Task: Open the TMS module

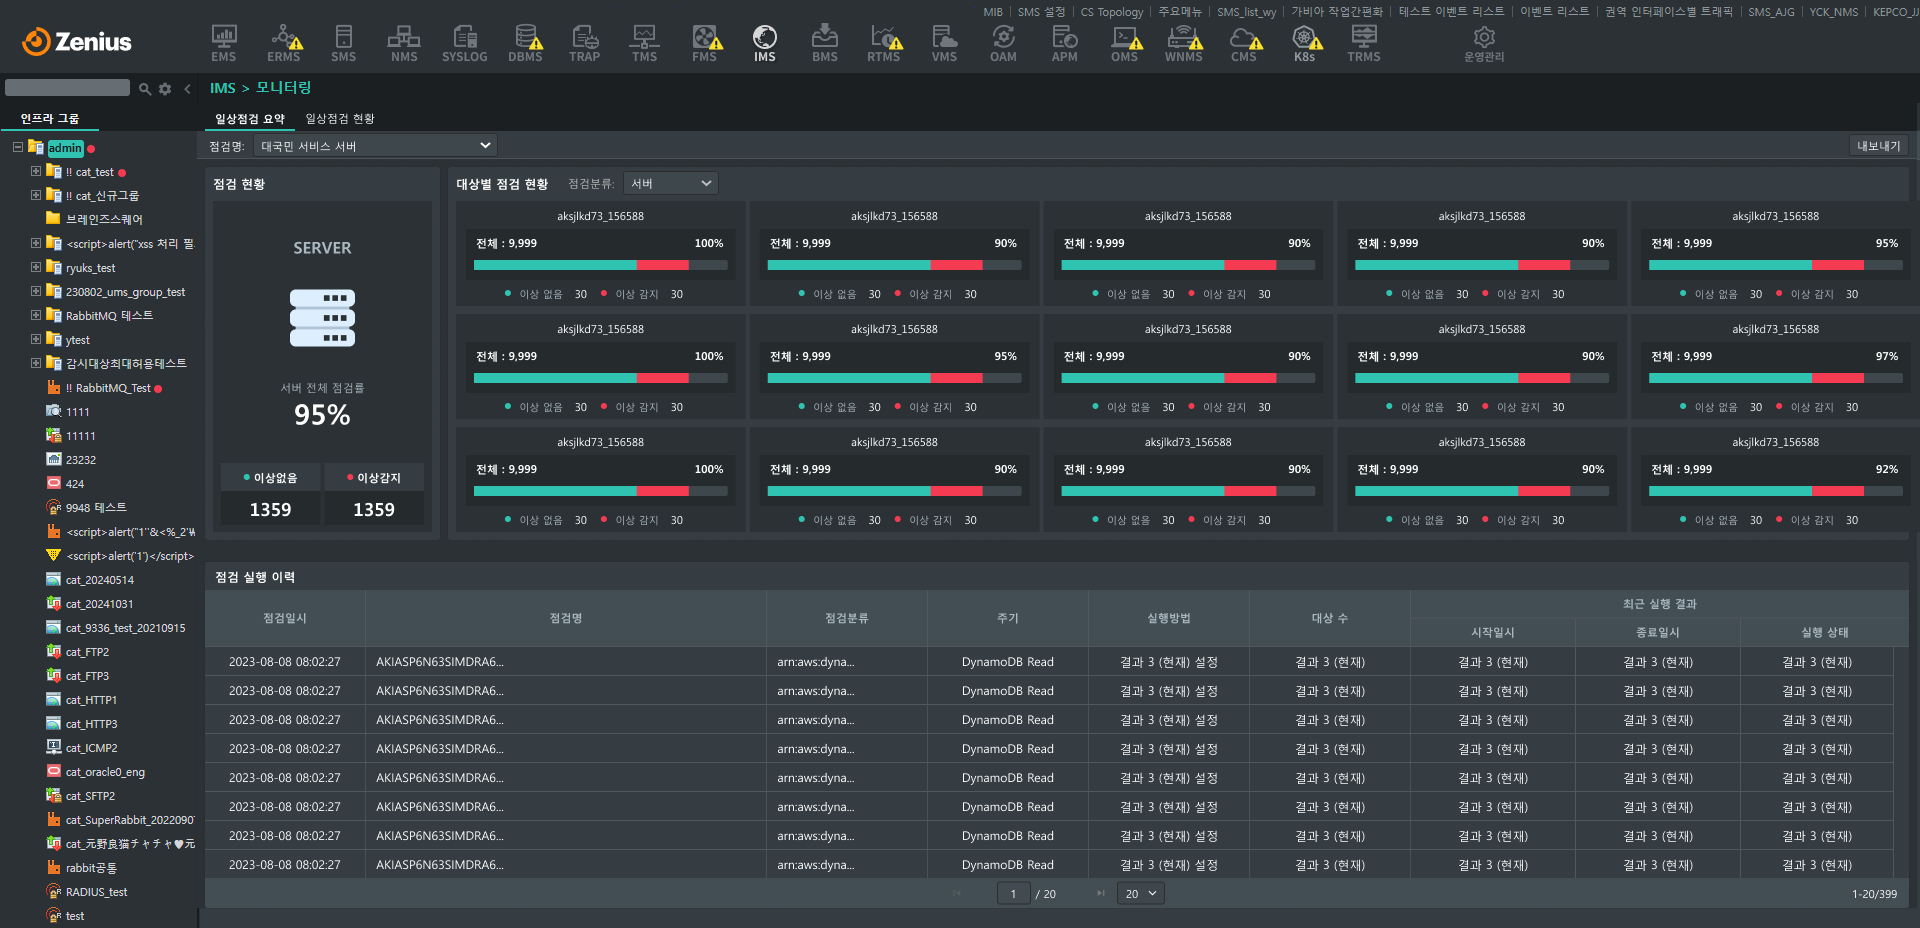Action: 645,44
